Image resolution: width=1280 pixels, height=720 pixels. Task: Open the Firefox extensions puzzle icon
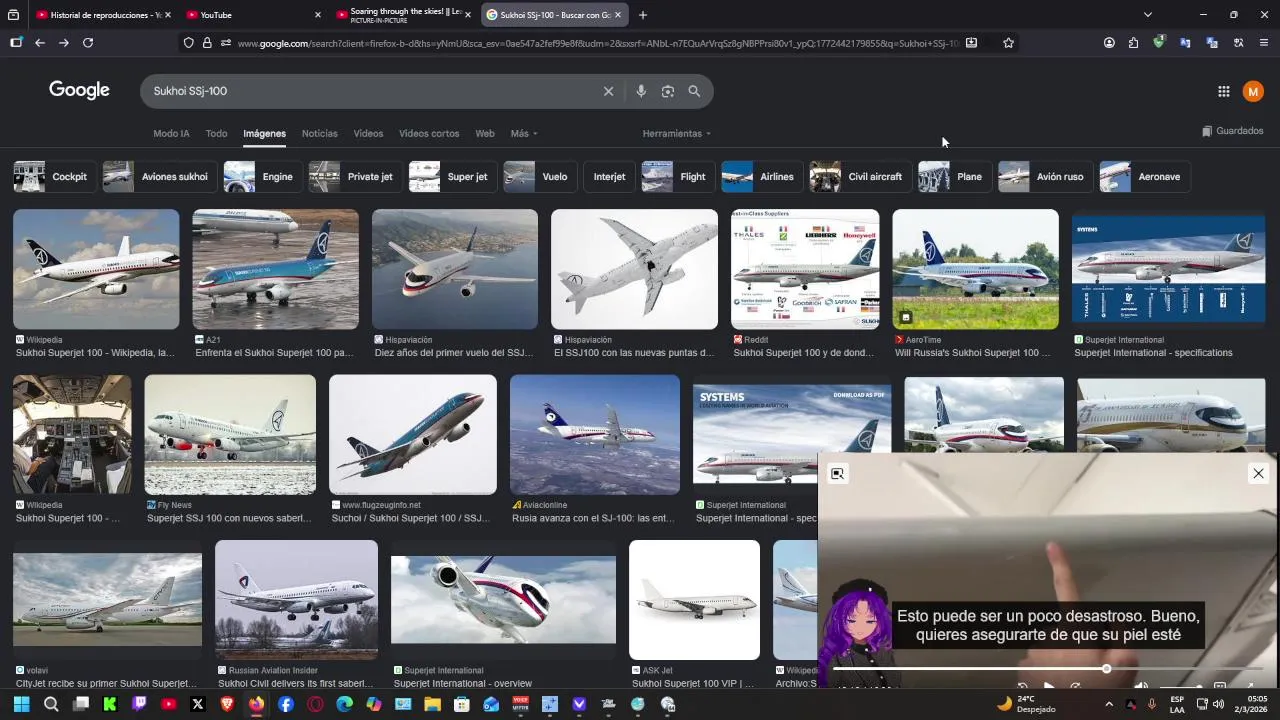[1133, 43]
